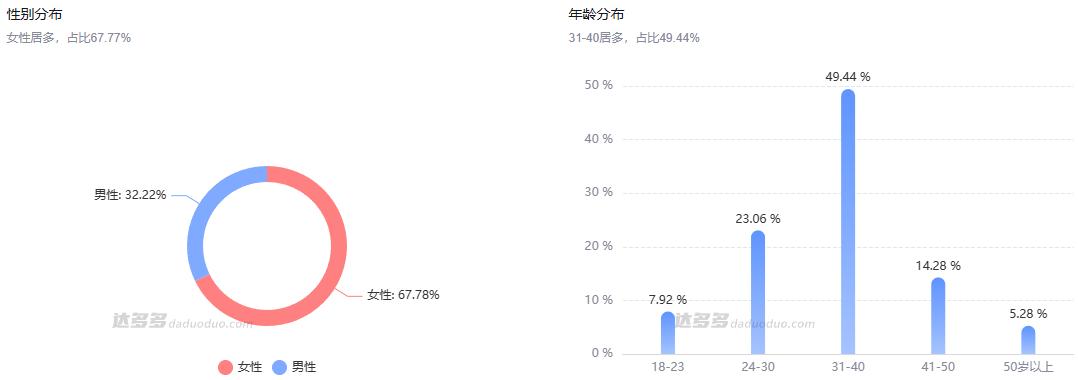Click the 41-50 age bar
Image resolution: width=1078 pixels, height=380 pixels.
tap(938, 315)
